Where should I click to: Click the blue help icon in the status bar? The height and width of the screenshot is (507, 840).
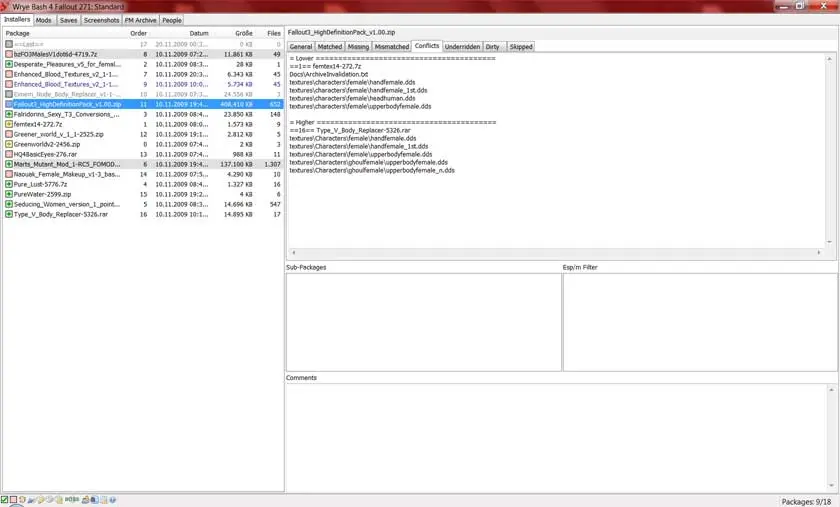(x=112, y=500)
